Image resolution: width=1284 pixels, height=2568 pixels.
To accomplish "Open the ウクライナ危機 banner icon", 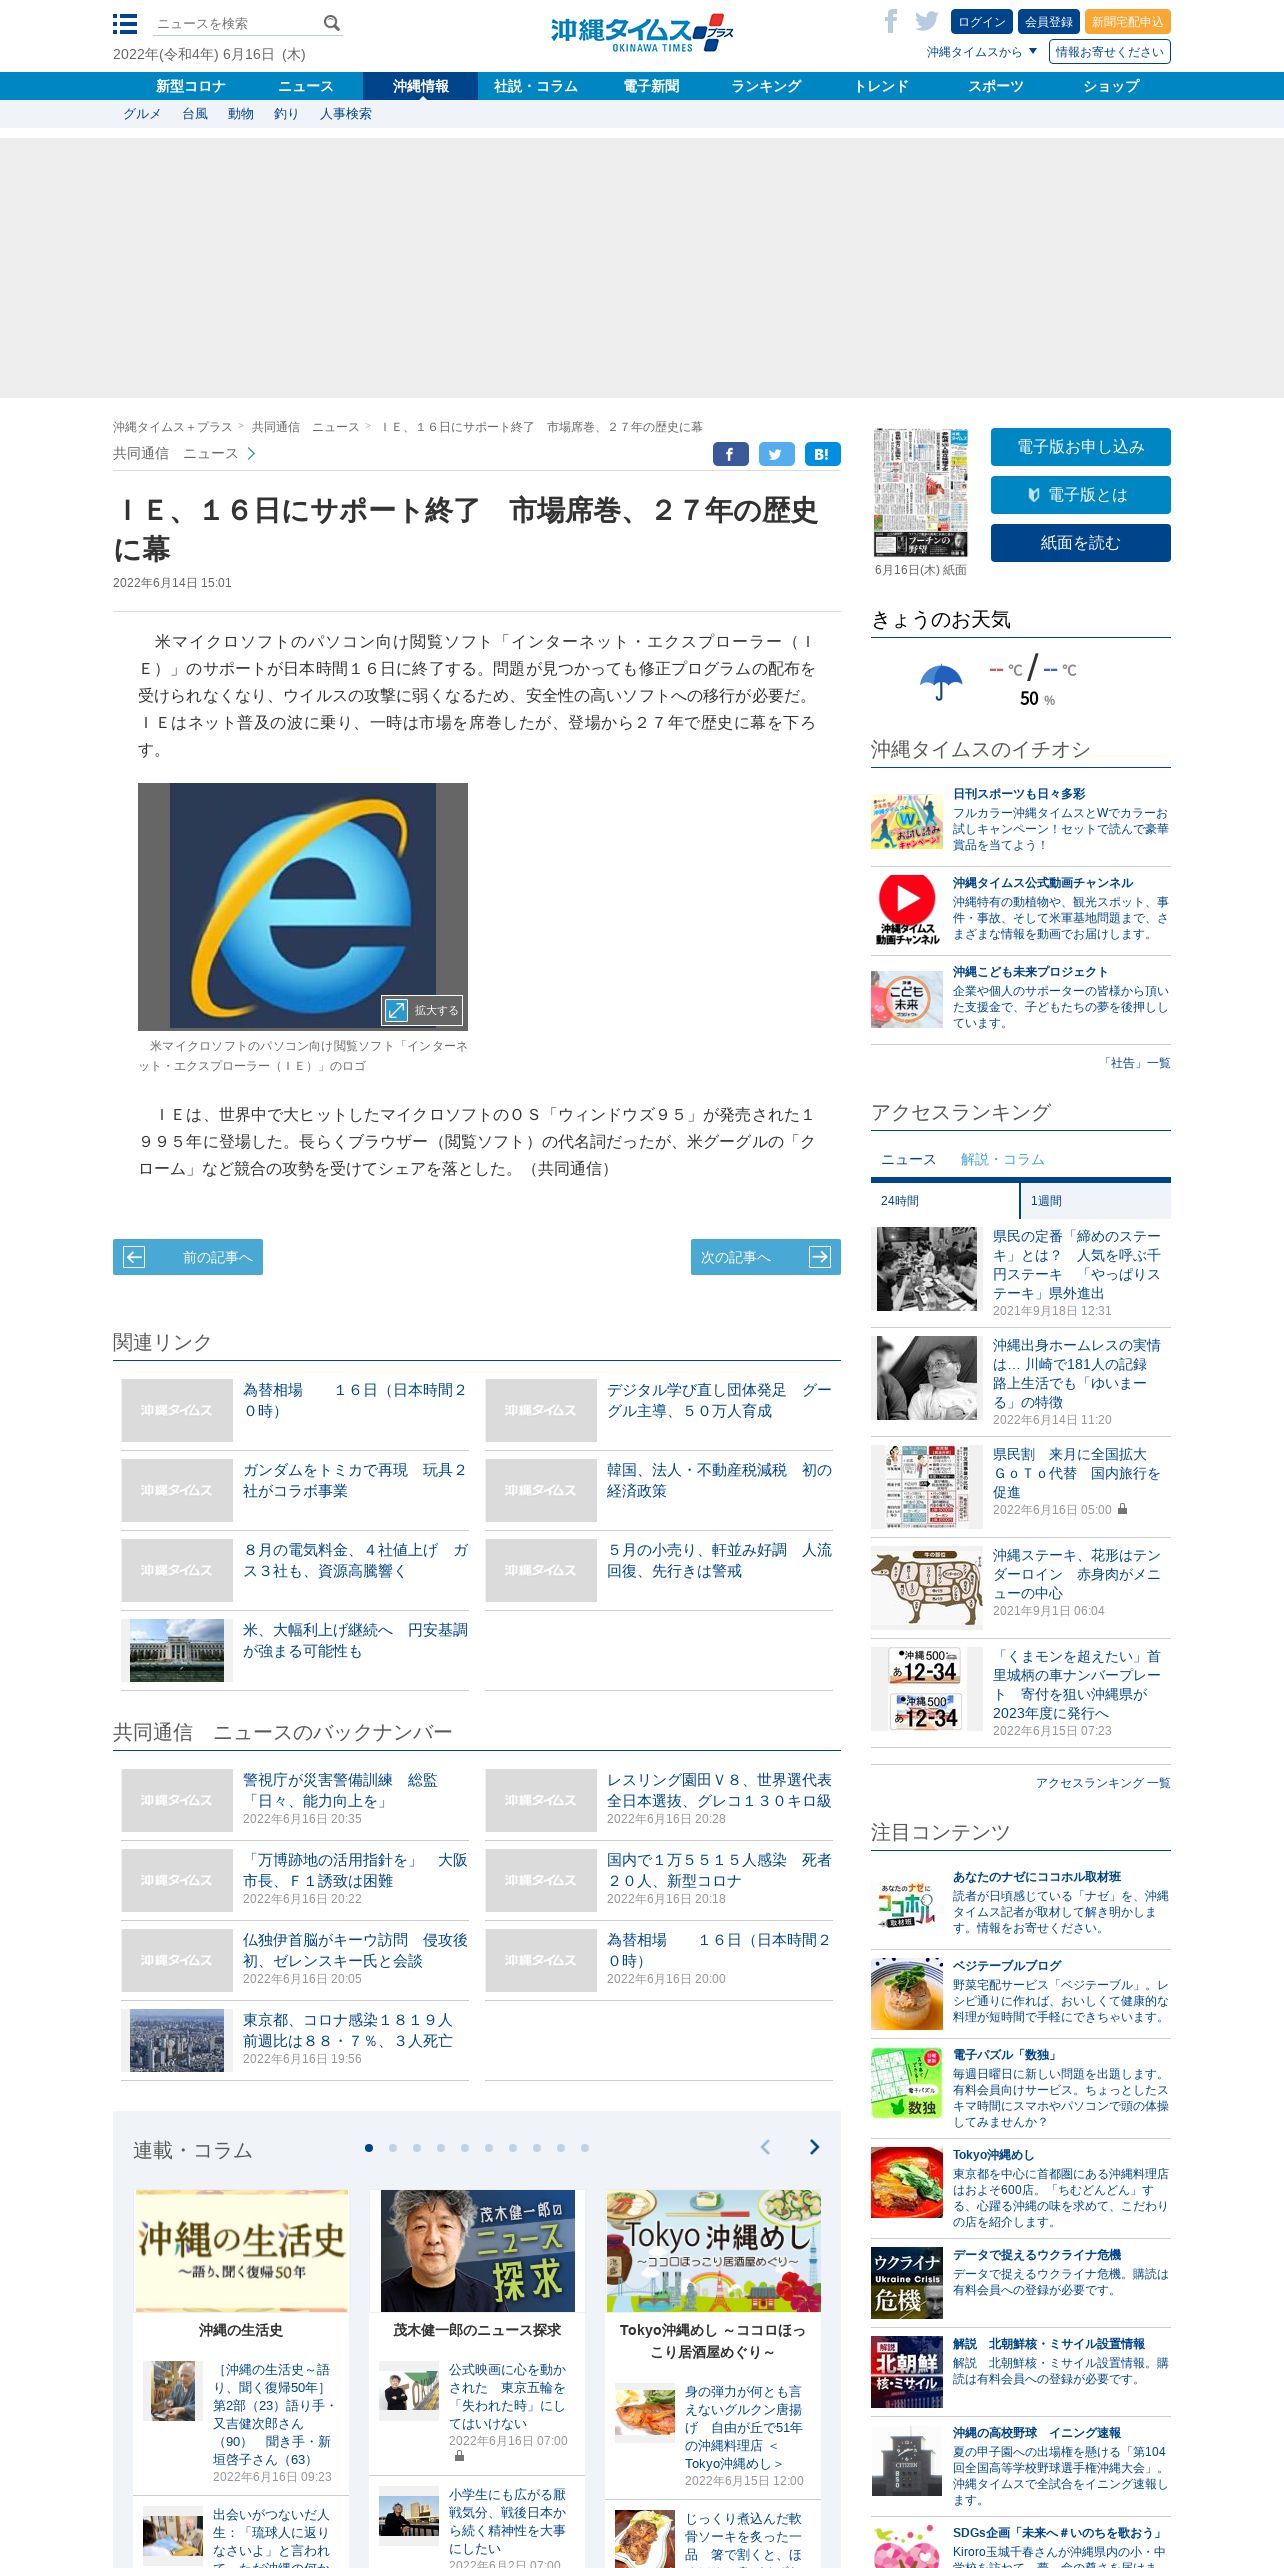I will (x=907, y=2282).
